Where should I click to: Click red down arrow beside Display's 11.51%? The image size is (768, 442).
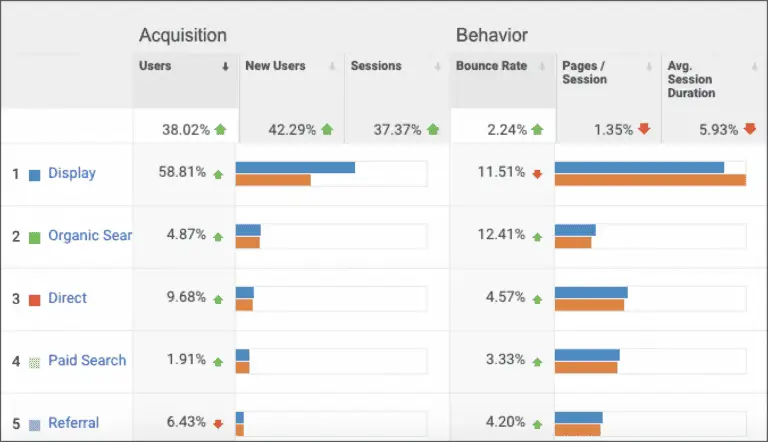(x=537, y=174)
